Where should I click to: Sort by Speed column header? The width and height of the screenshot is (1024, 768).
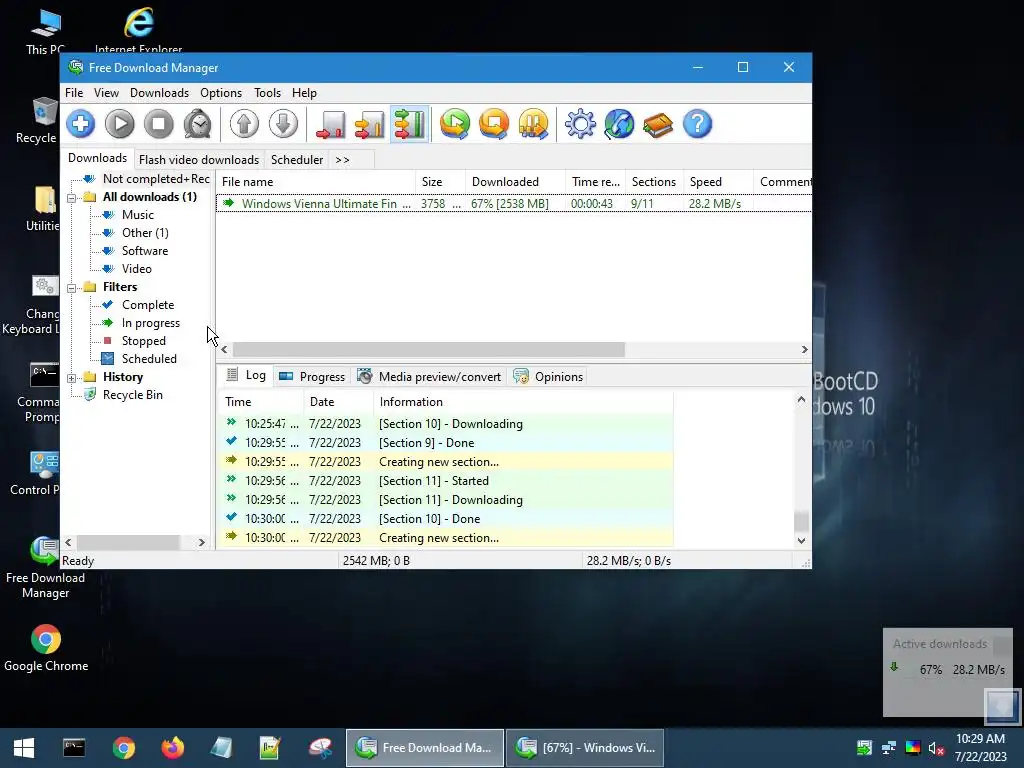[718, 182]
